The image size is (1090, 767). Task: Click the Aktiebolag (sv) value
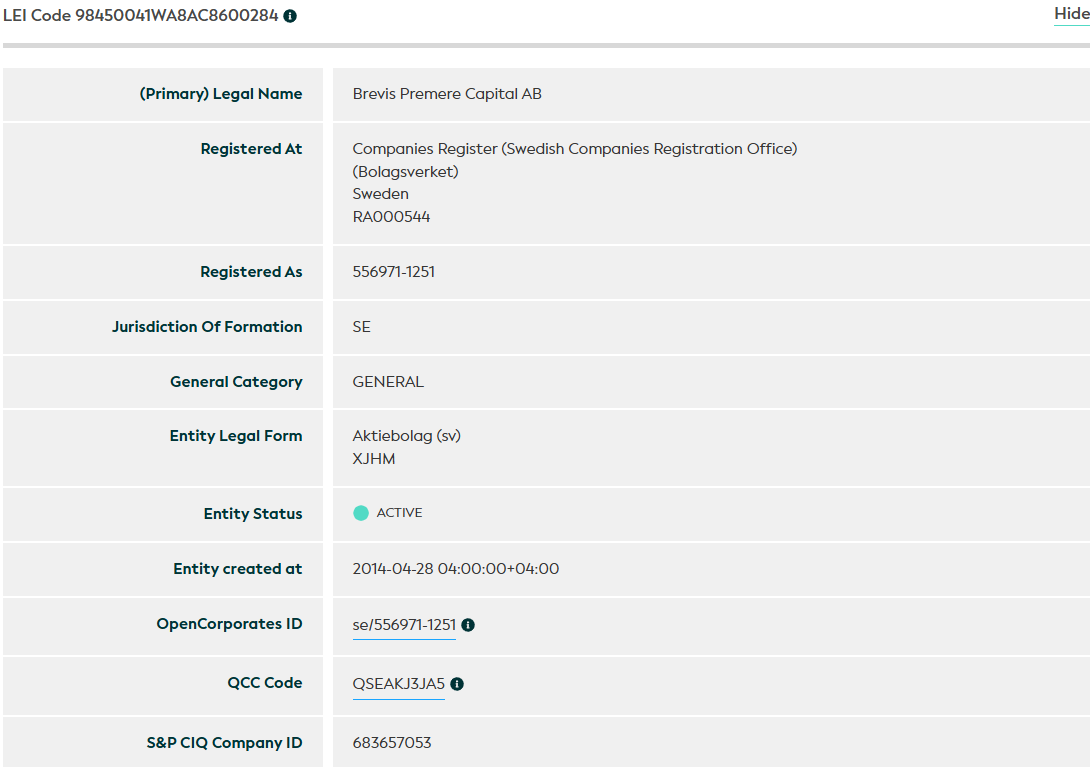407,436
